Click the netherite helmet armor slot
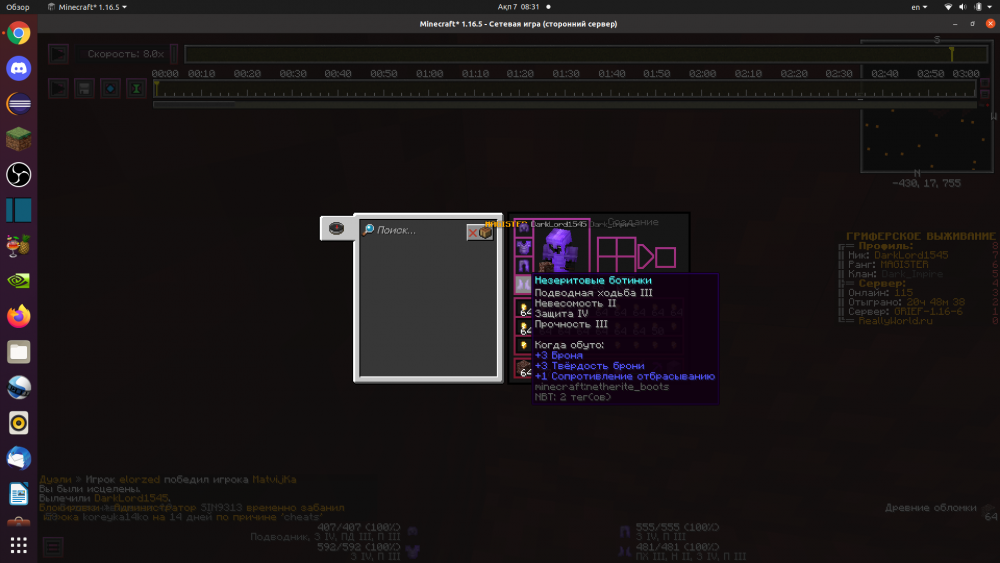1000x563 pixels. [x=524, y=227]
